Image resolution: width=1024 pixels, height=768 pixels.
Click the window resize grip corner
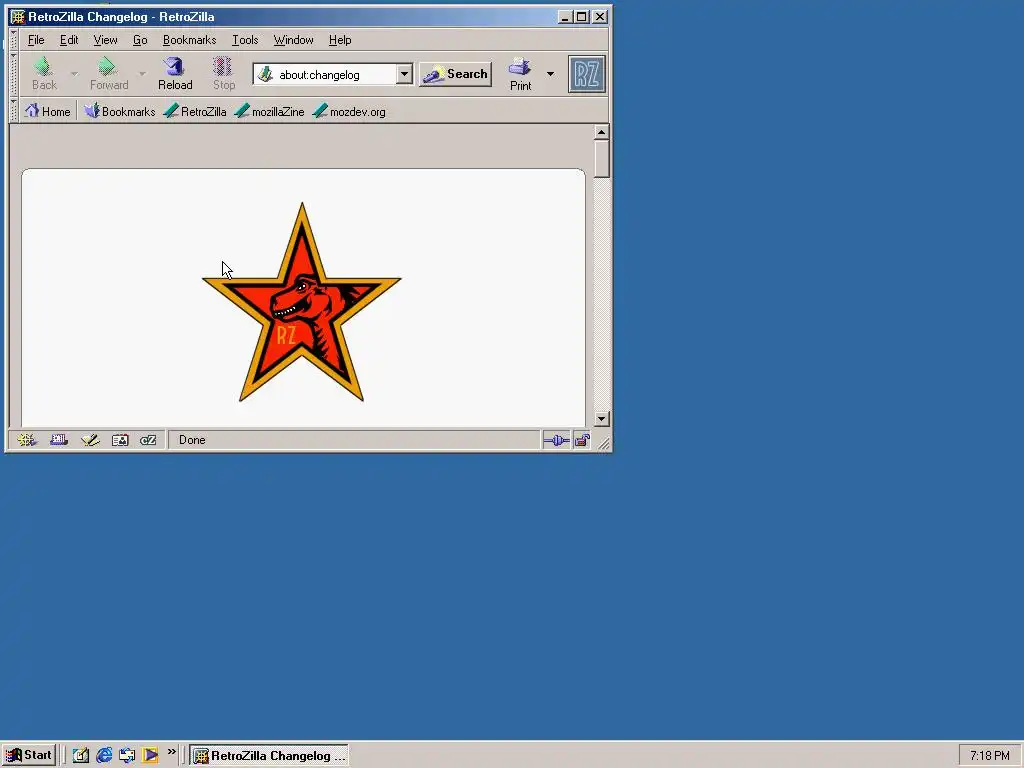[603, 443]
